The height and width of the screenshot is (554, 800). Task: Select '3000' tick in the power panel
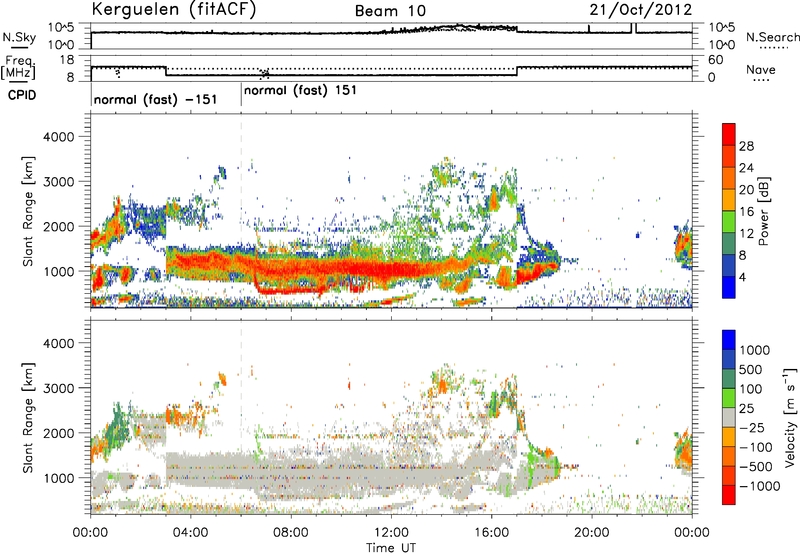59,182
